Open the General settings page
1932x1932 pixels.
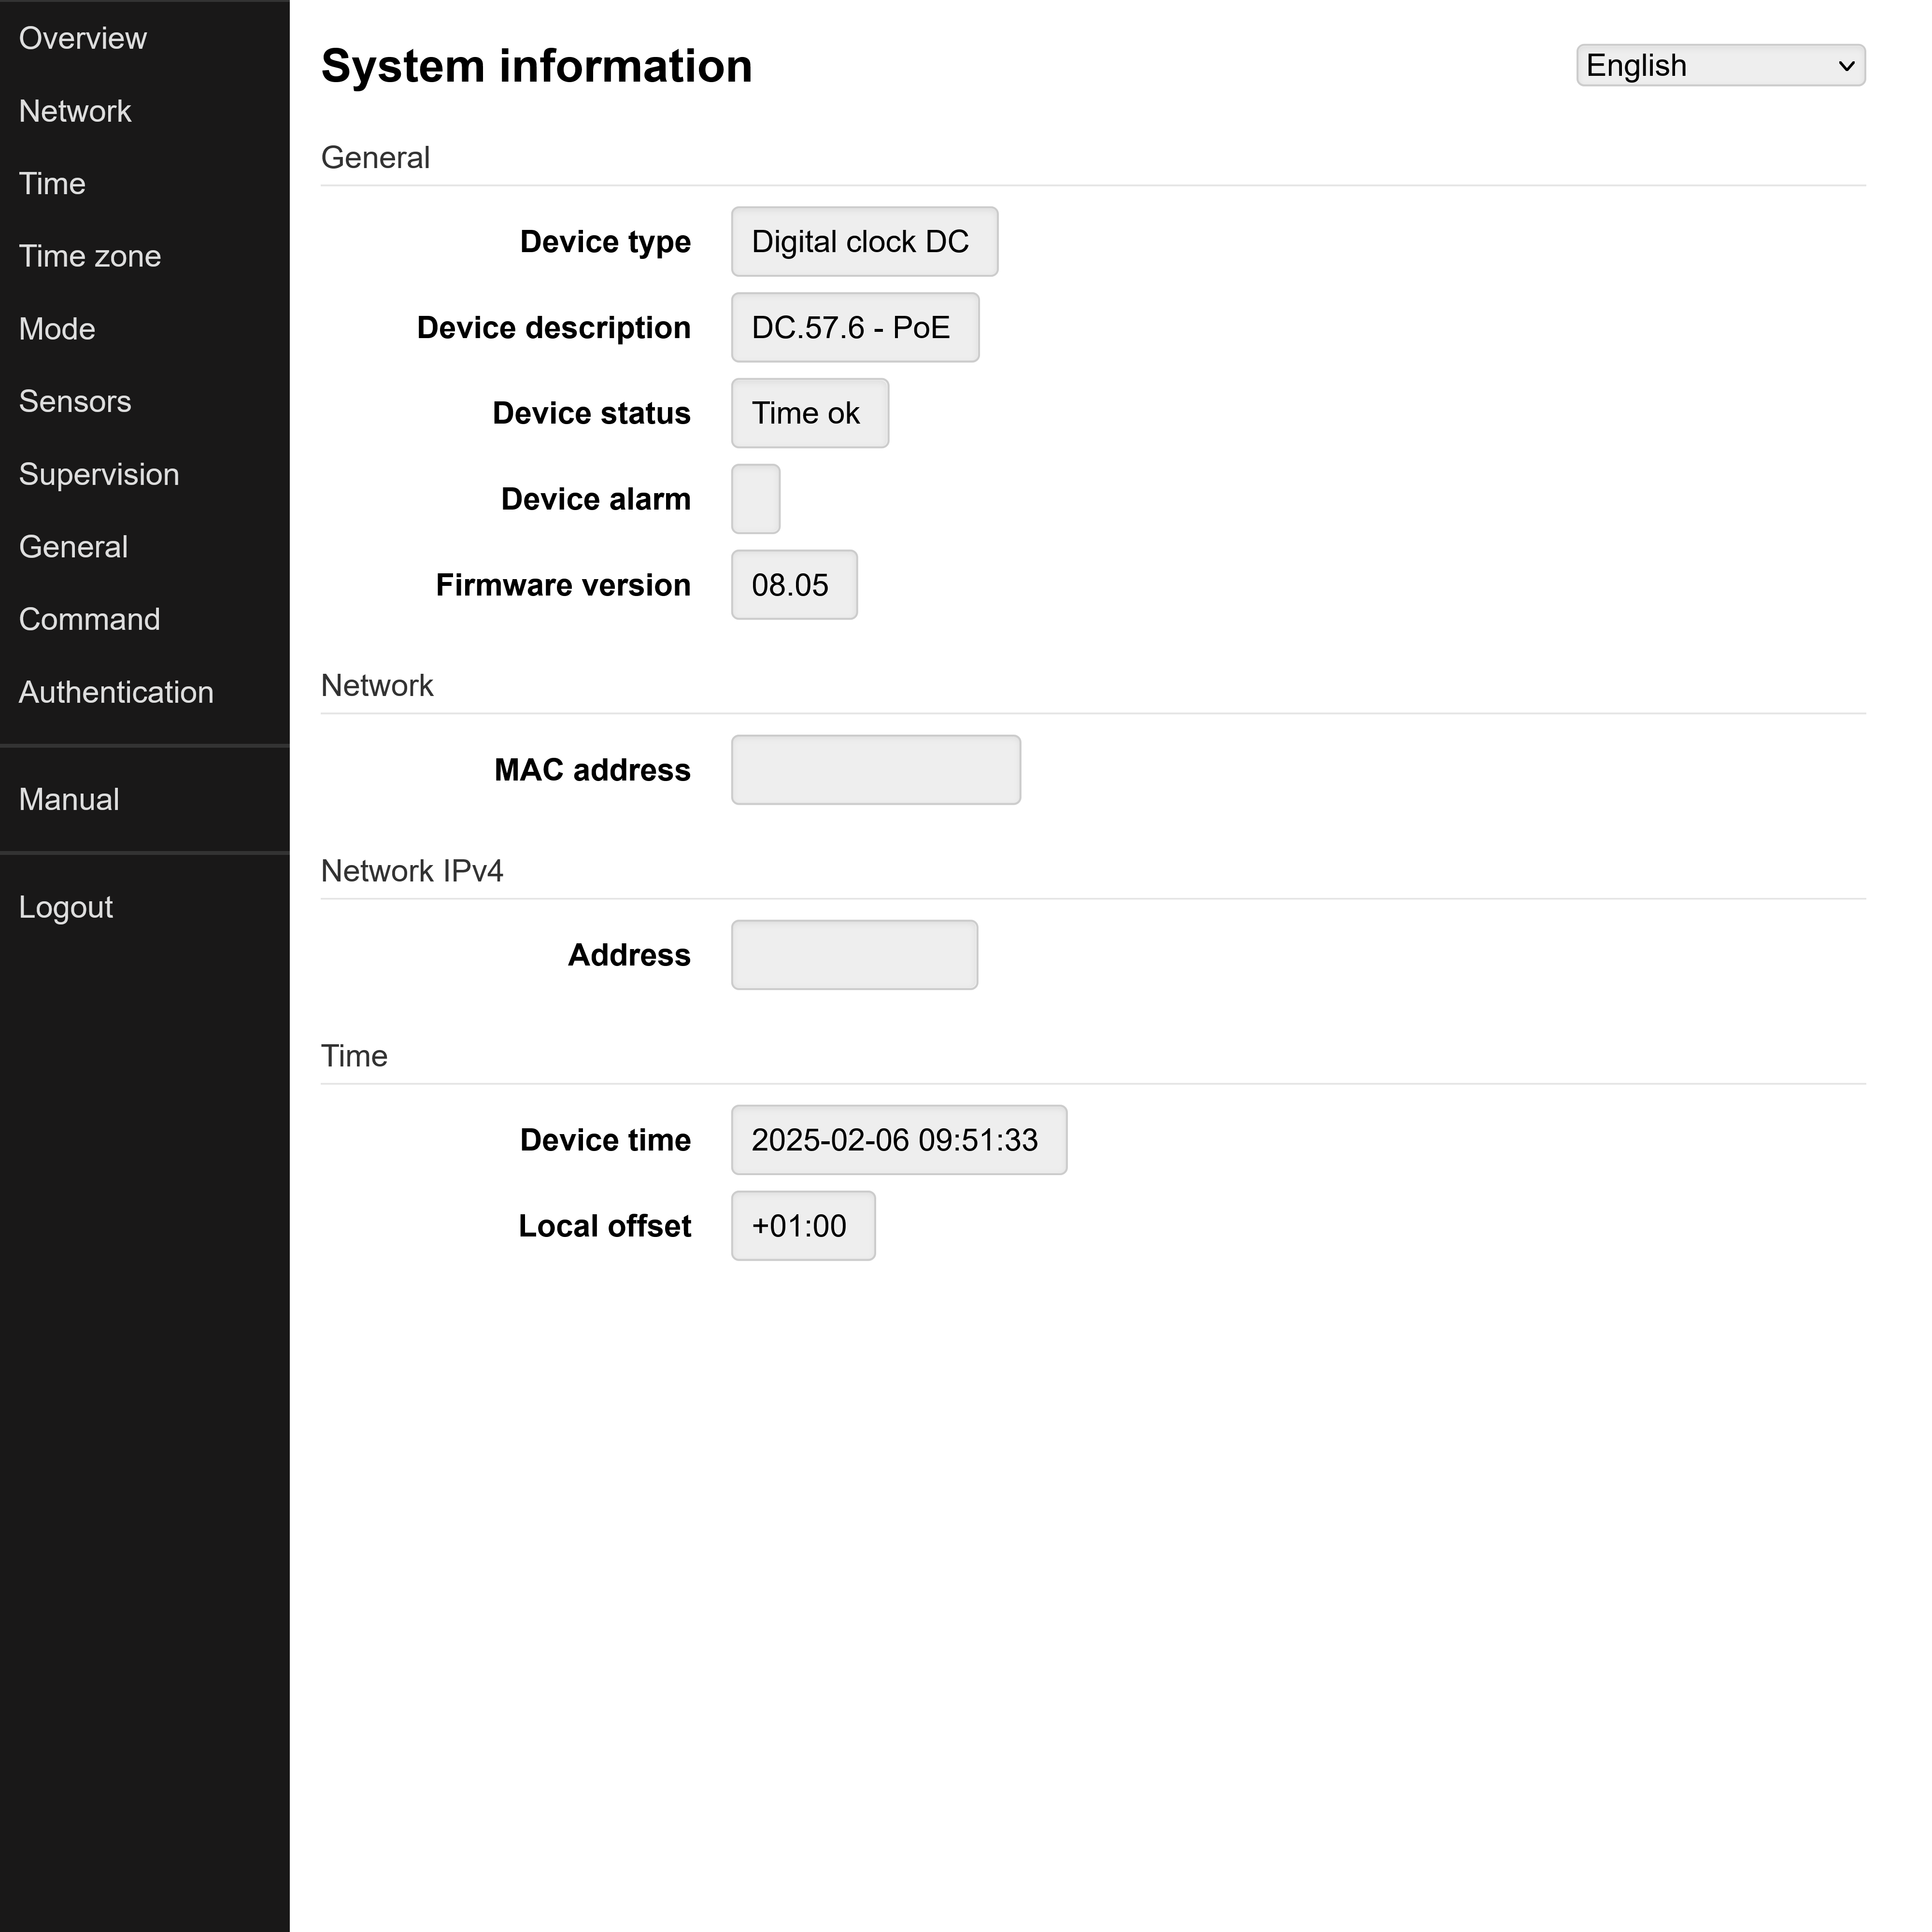tap(72, 547)
